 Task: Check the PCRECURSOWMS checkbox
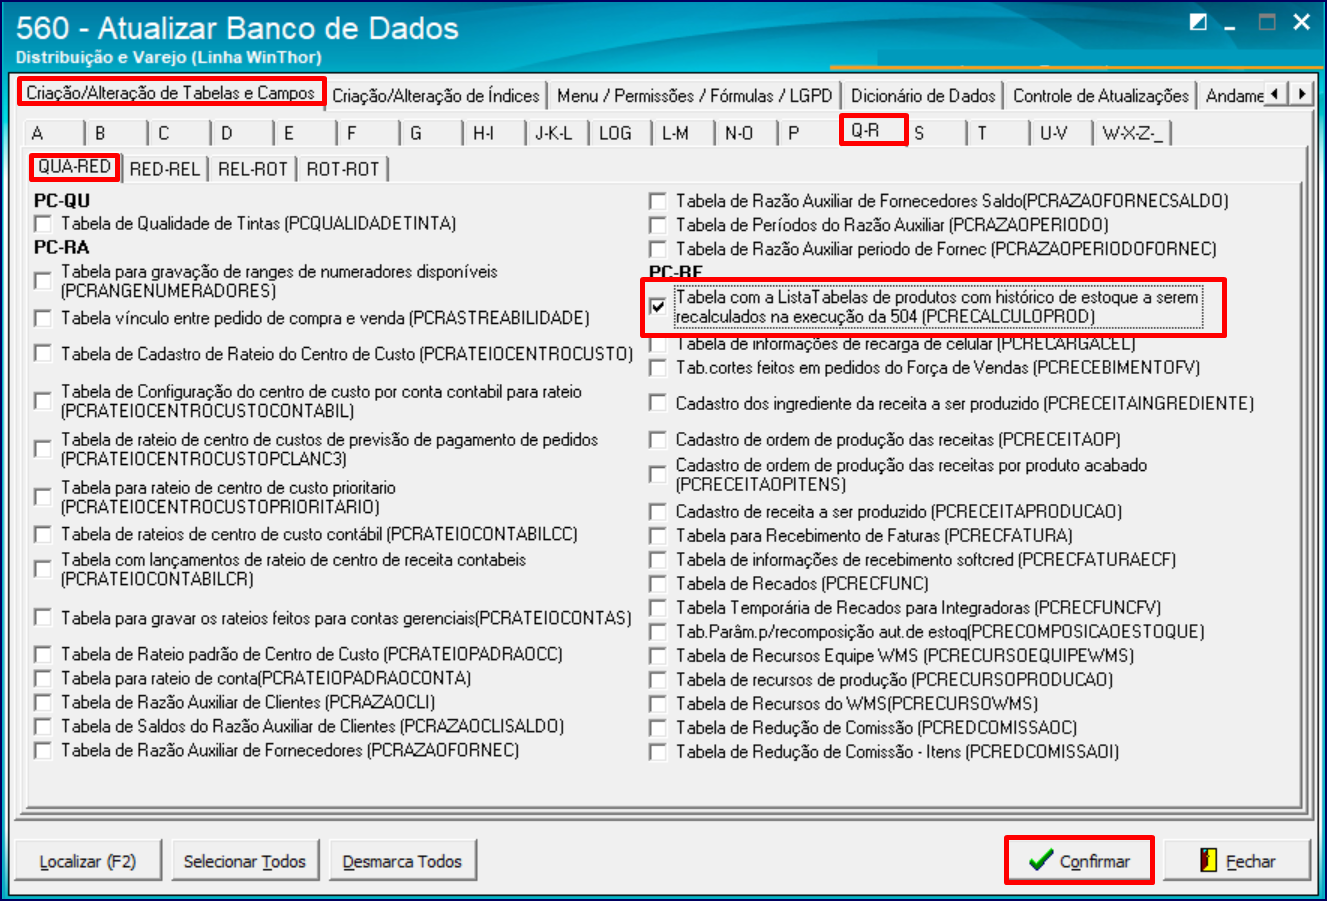pos(657,704)
